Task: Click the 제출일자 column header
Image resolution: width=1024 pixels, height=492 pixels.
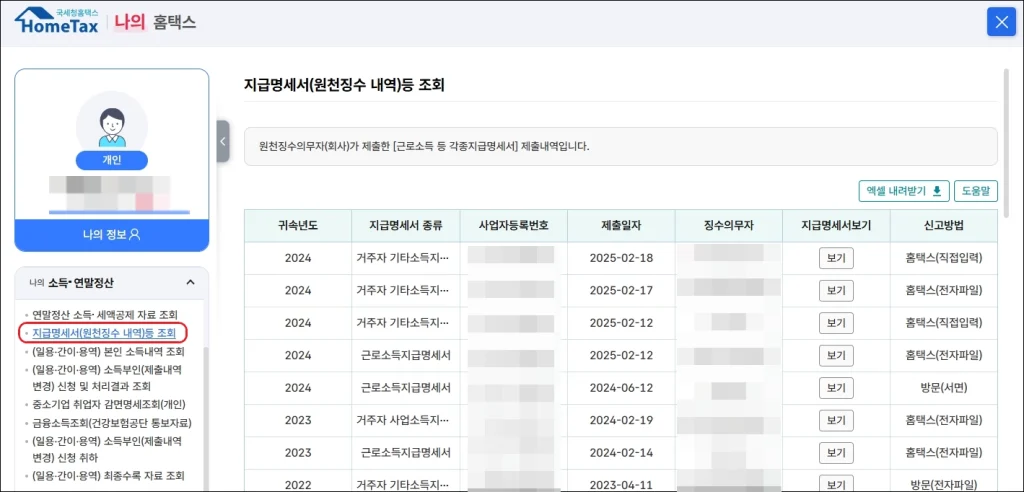Action: (x=622, y=225)
